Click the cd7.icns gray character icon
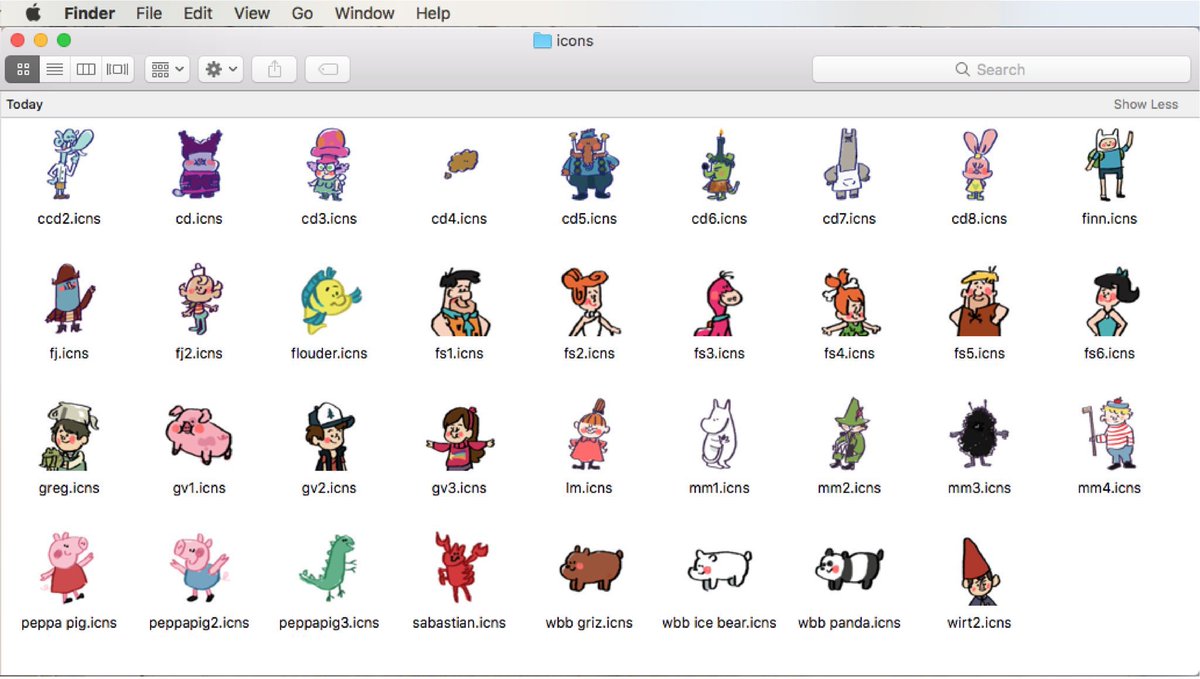This screenshot has width=1200, height=679. click(x=849, y=165)
